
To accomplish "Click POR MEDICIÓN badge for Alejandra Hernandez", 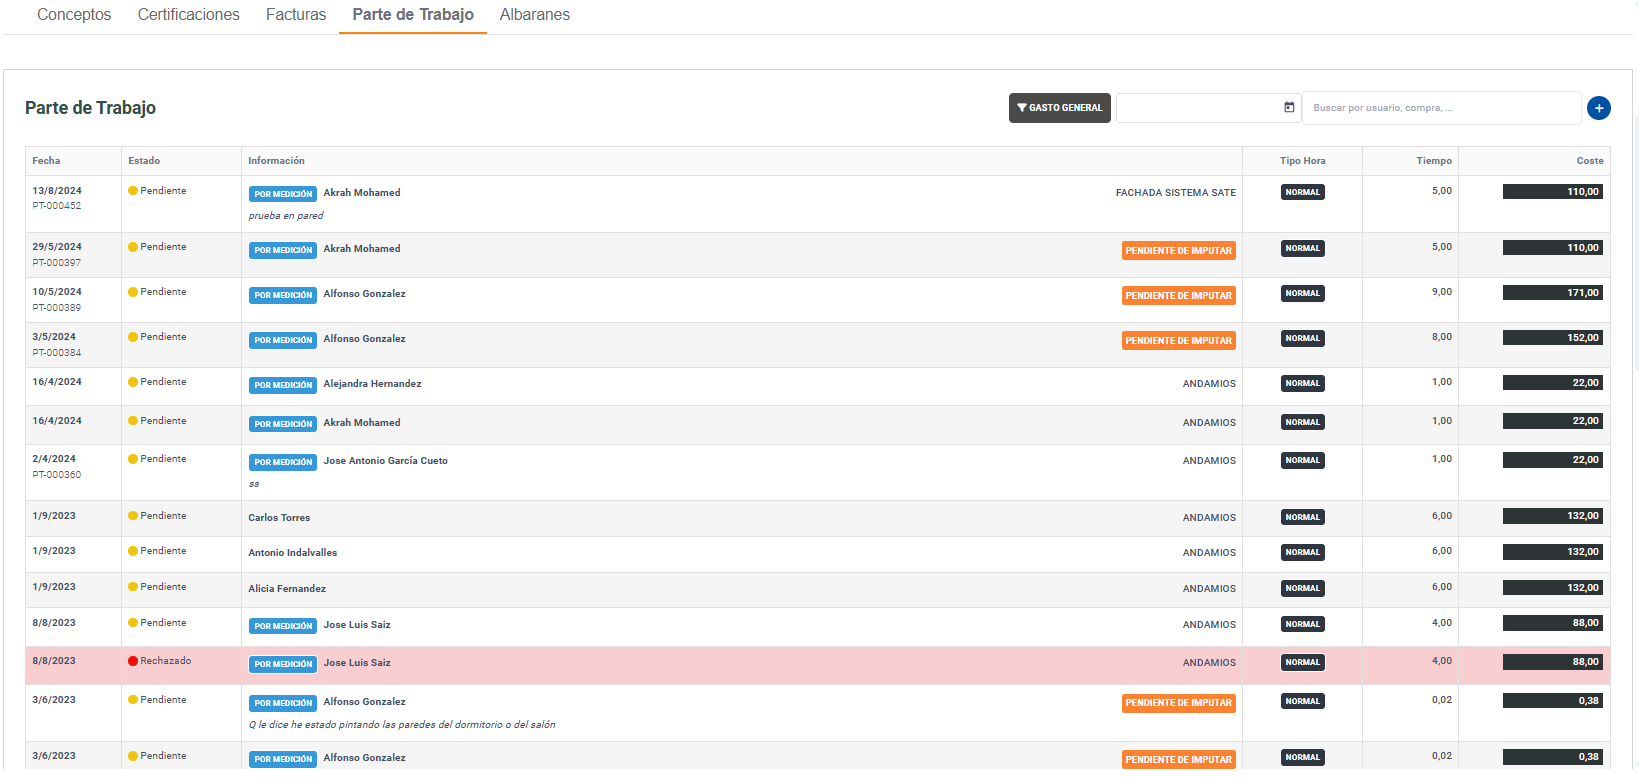I will (283, 385).
